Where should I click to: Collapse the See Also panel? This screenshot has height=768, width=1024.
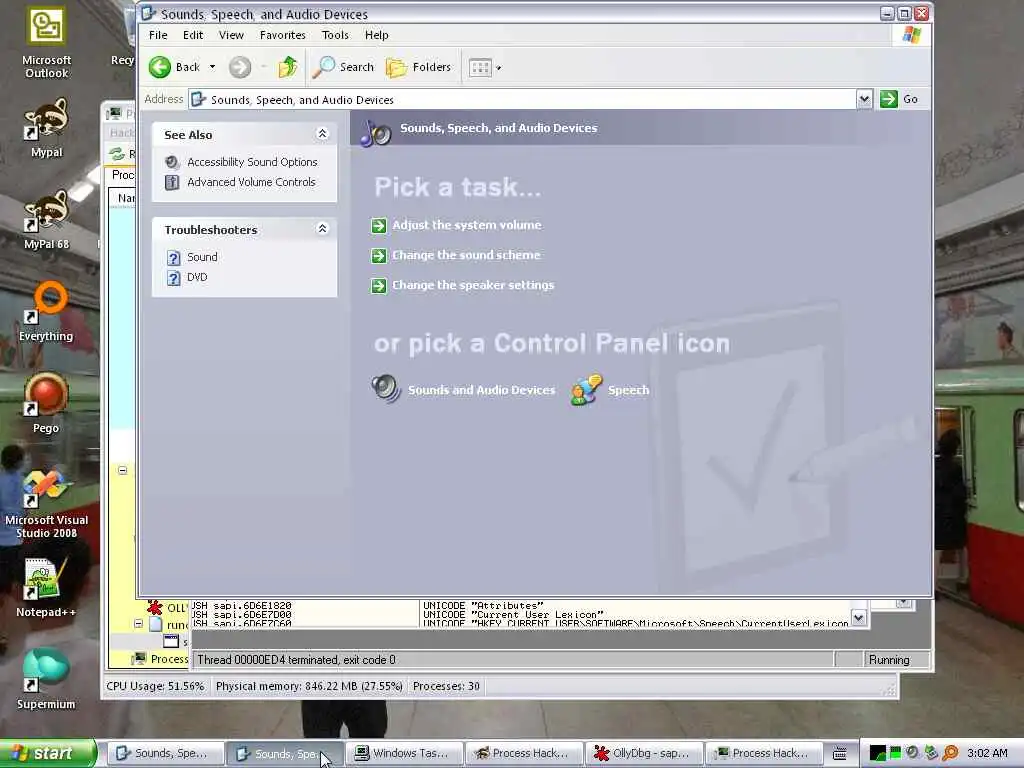(322, 134)
